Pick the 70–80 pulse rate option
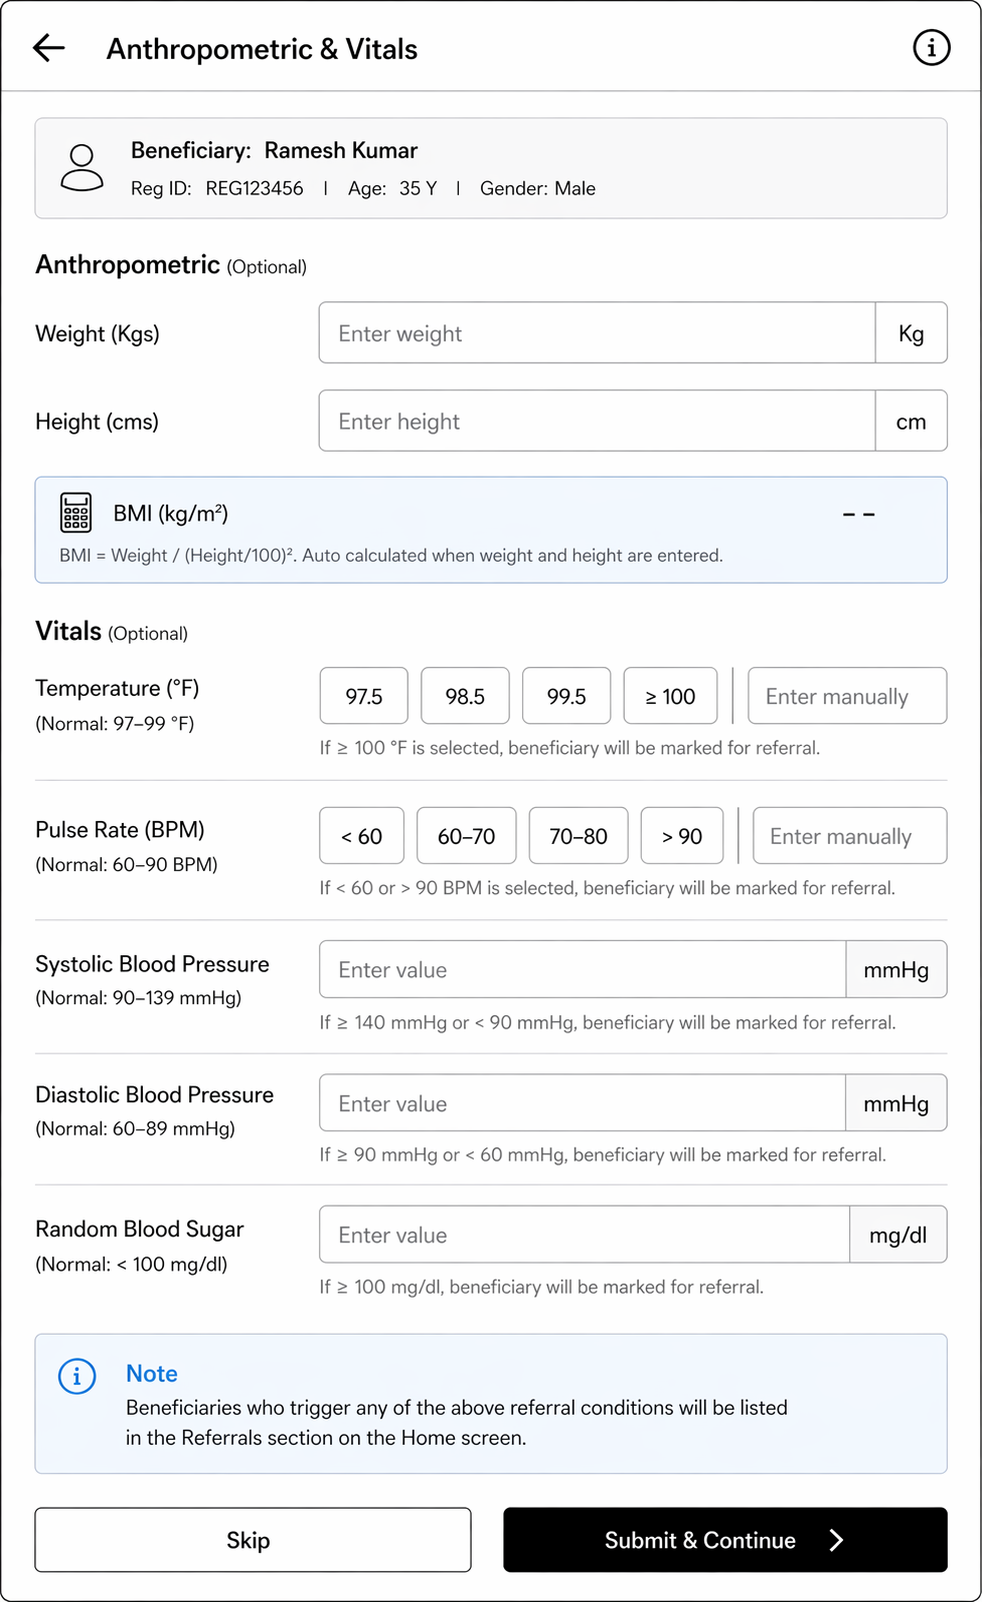 tap(578, 836)
